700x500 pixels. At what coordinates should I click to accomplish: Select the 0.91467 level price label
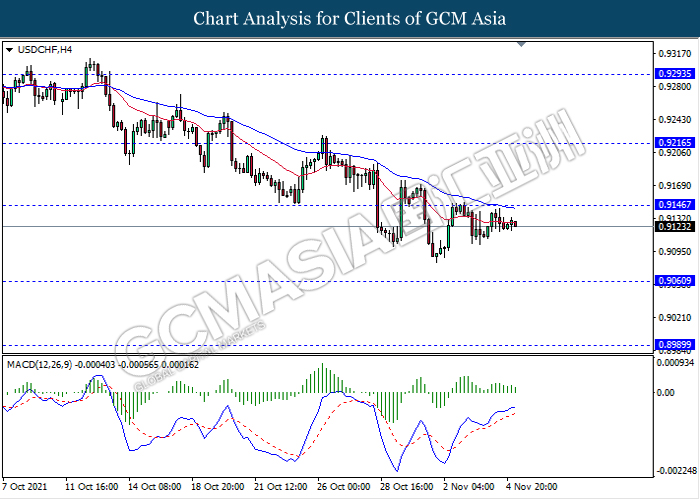(675, 204)
